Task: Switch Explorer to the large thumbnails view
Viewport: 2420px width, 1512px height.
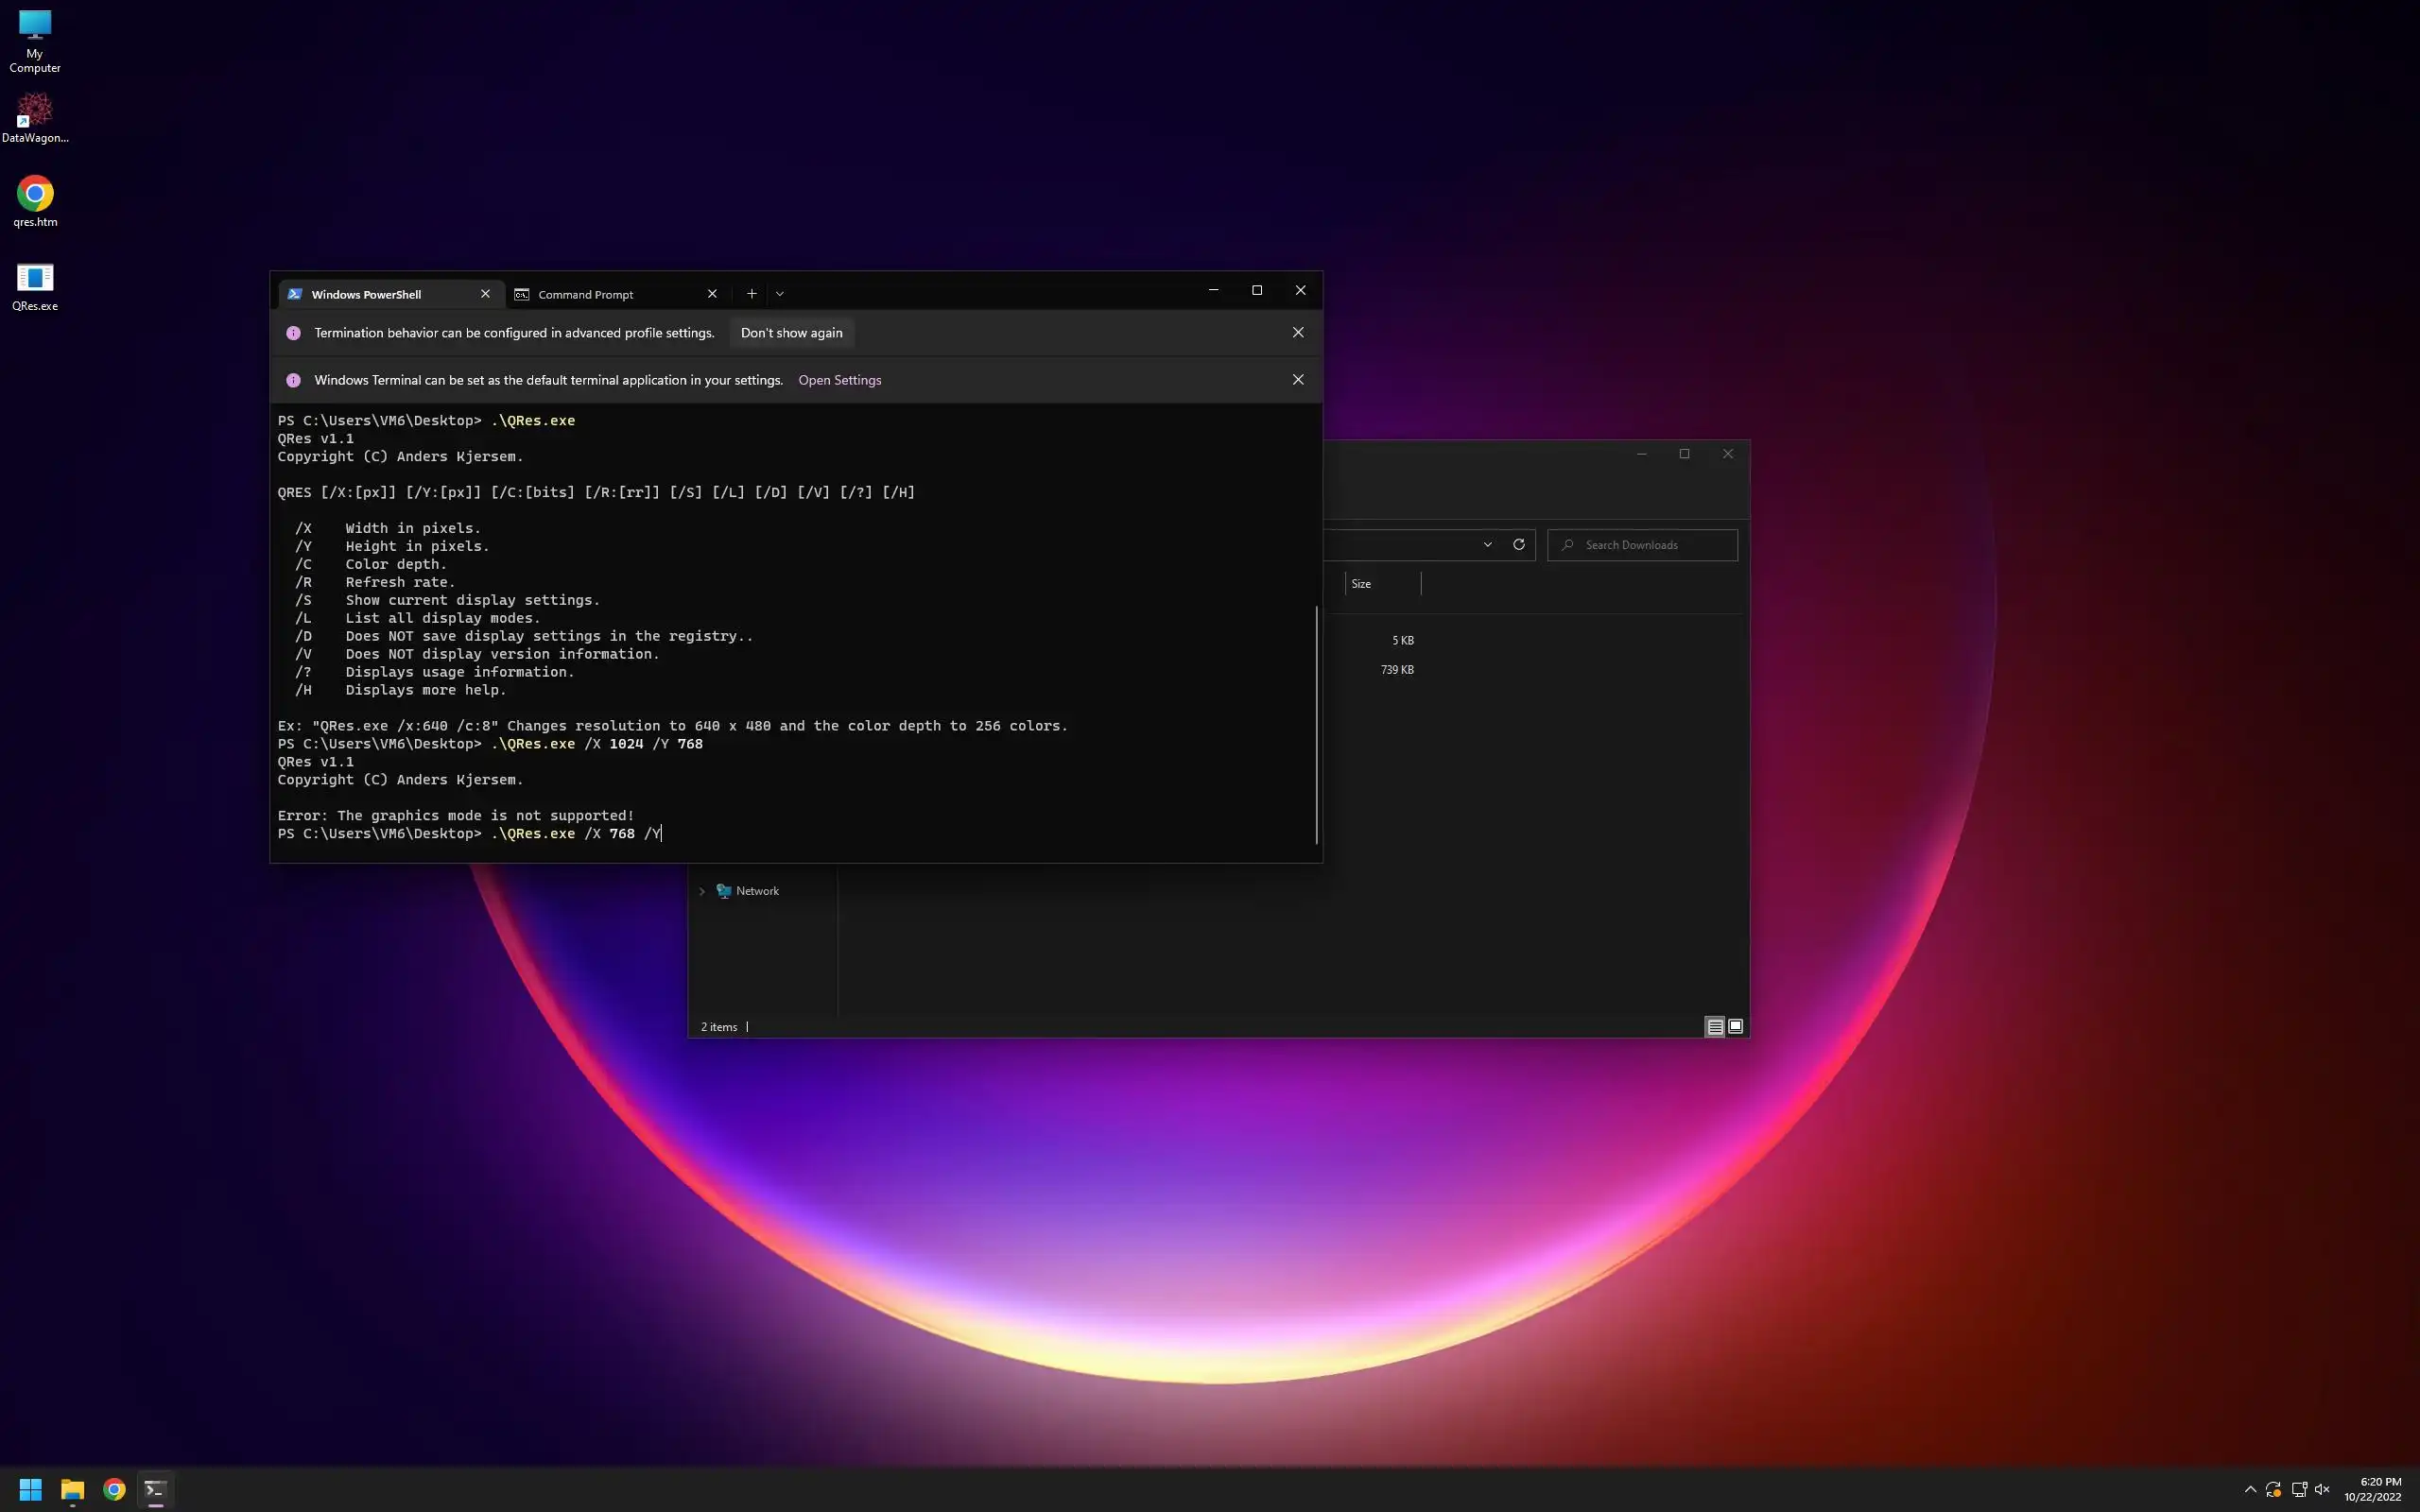Action: click(x=1736, y=1026)
